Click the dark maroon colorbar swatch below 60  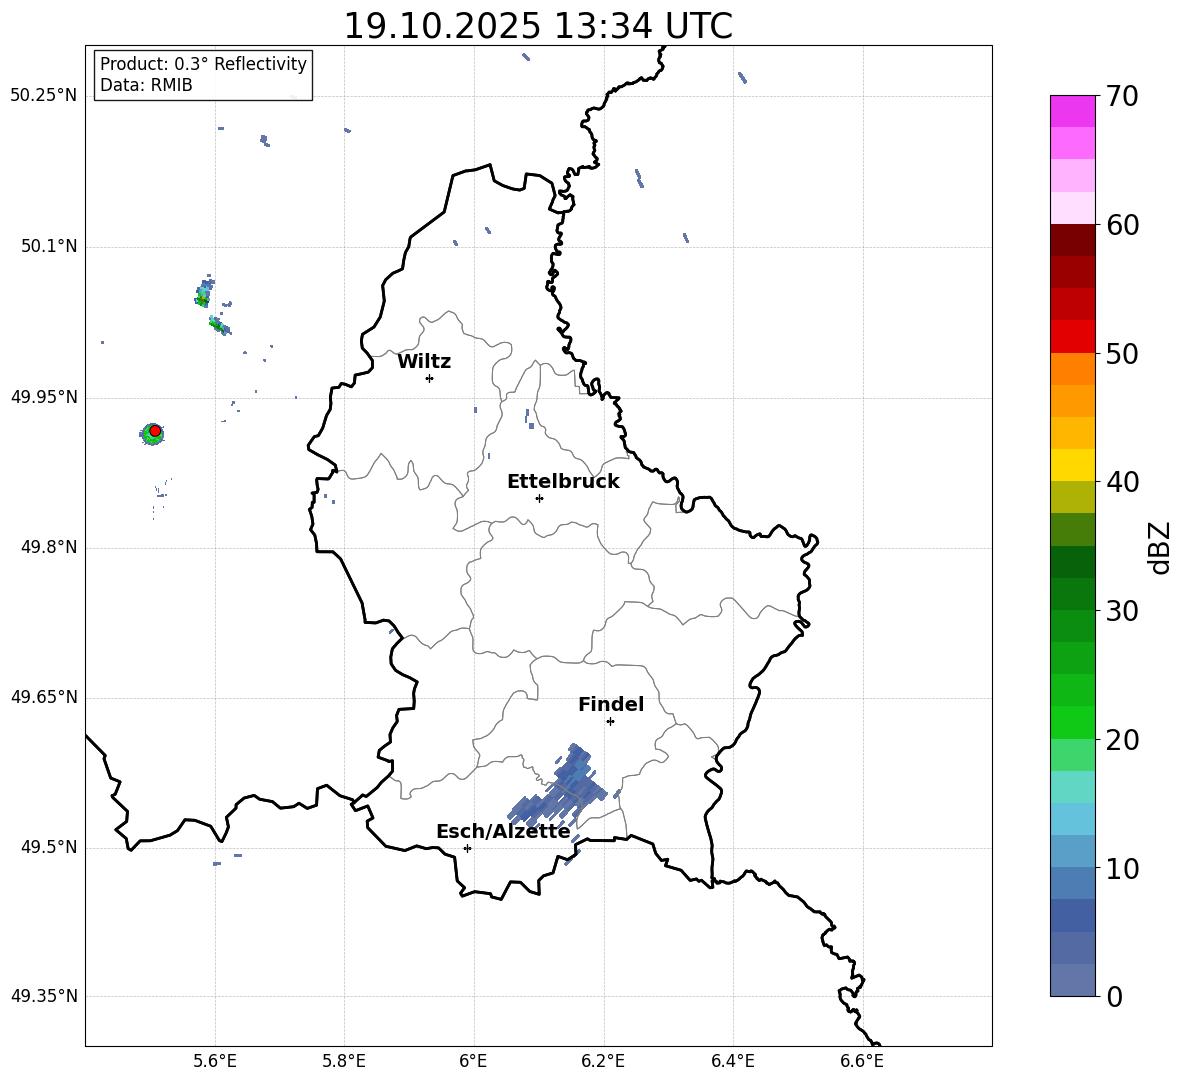click(x=1072, y=240)
